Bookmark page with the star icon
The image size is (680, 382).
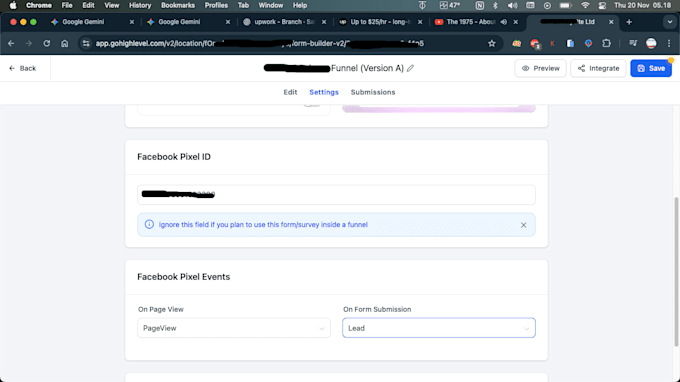(x=491, y=43)
